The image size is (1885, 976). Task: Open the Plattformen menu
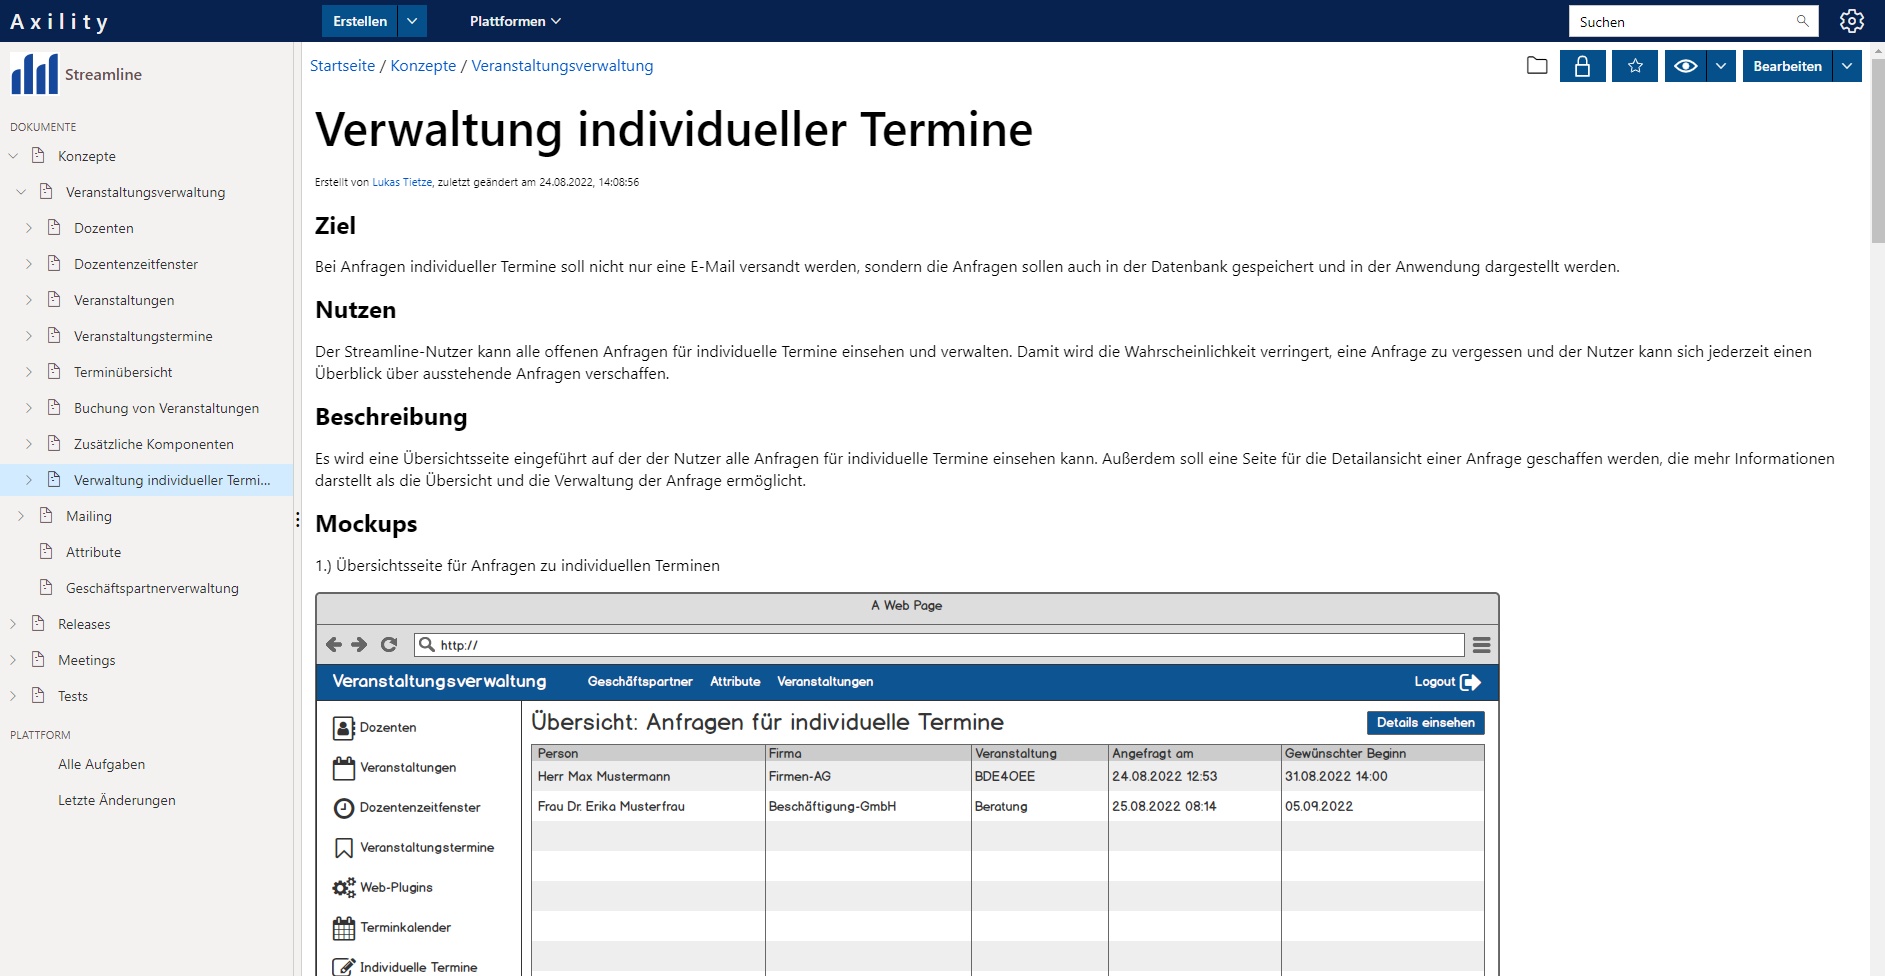coord(515,21)
